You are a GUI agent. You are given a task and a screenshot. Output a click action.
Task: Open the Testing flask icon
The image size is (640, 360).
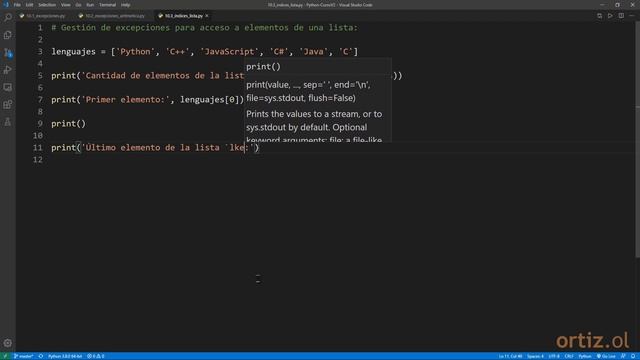8,122
